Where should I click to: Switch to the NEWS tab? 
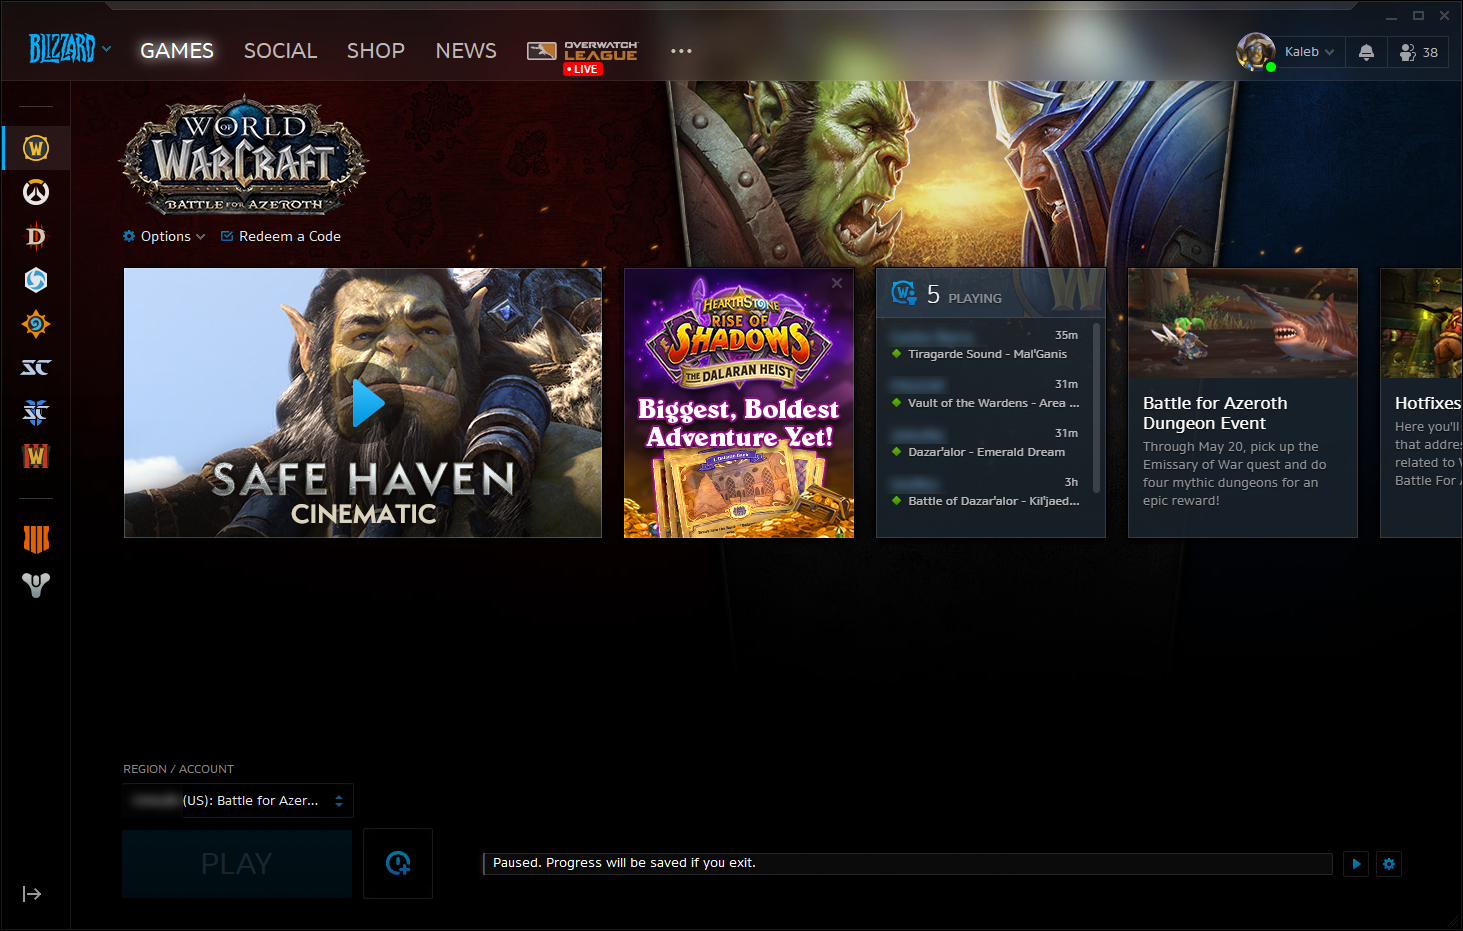pyautogui.click(x=466, y=51)
